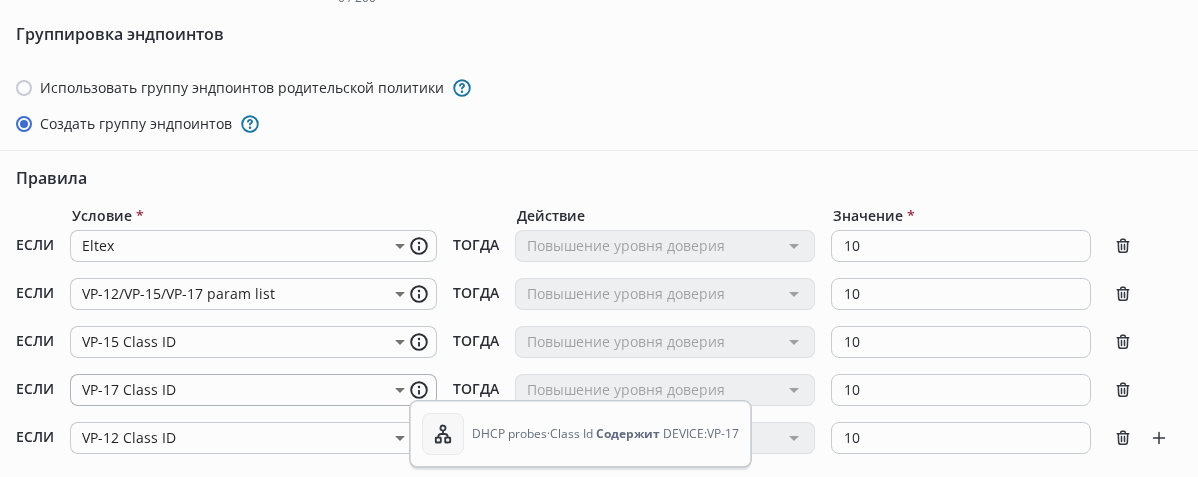Click value field in VP-17 Class ID row

tap(960, 390)
